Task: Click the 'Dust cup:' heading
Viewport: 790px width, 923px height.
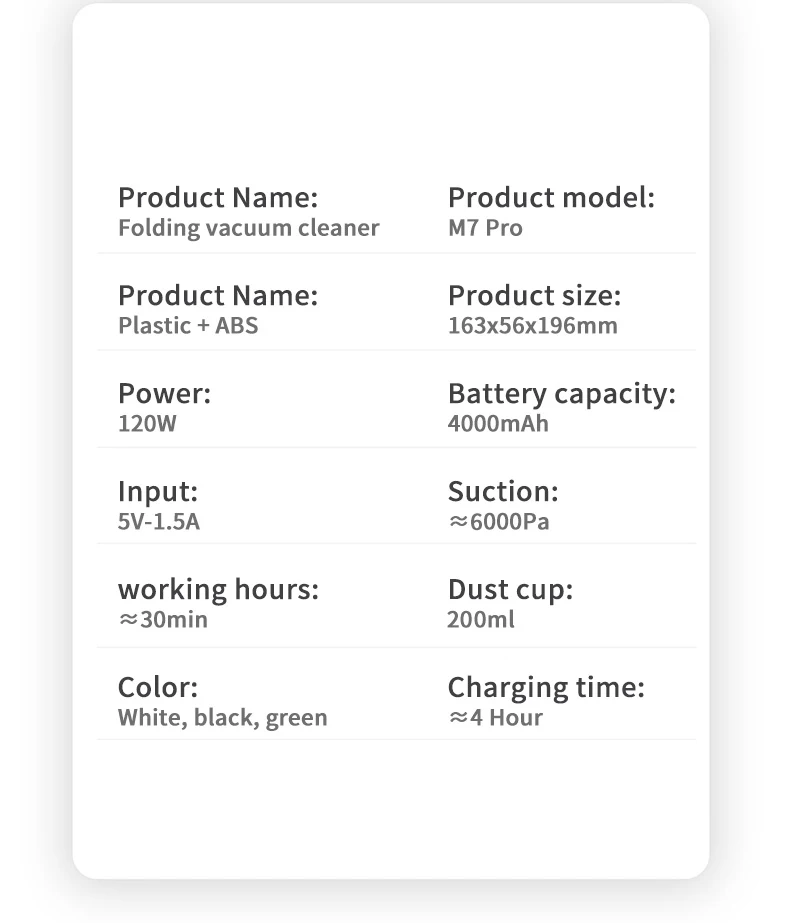Action: pos(510,590)
